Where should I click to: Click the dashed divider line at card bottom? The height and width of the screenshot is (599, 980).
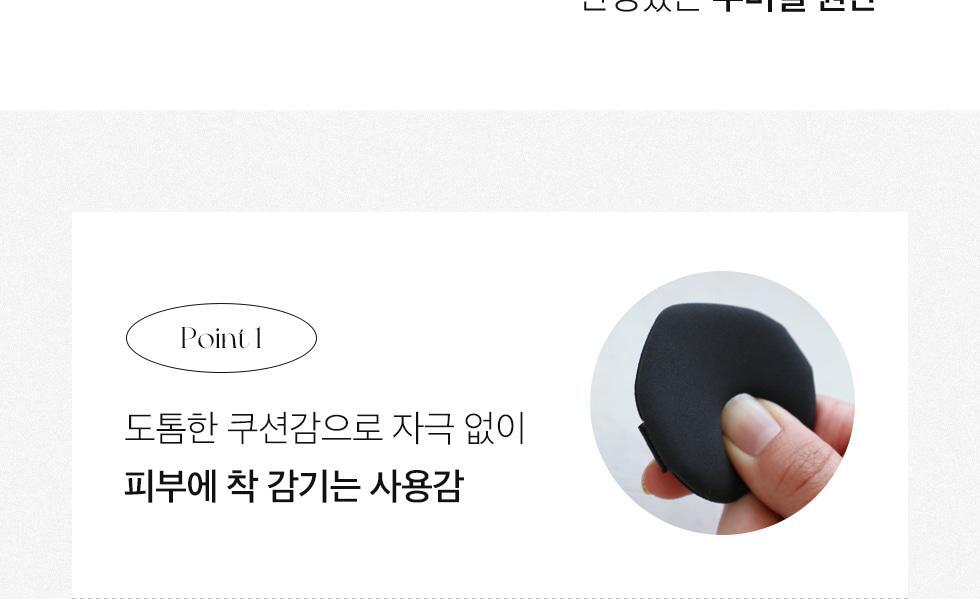point(490,597)
